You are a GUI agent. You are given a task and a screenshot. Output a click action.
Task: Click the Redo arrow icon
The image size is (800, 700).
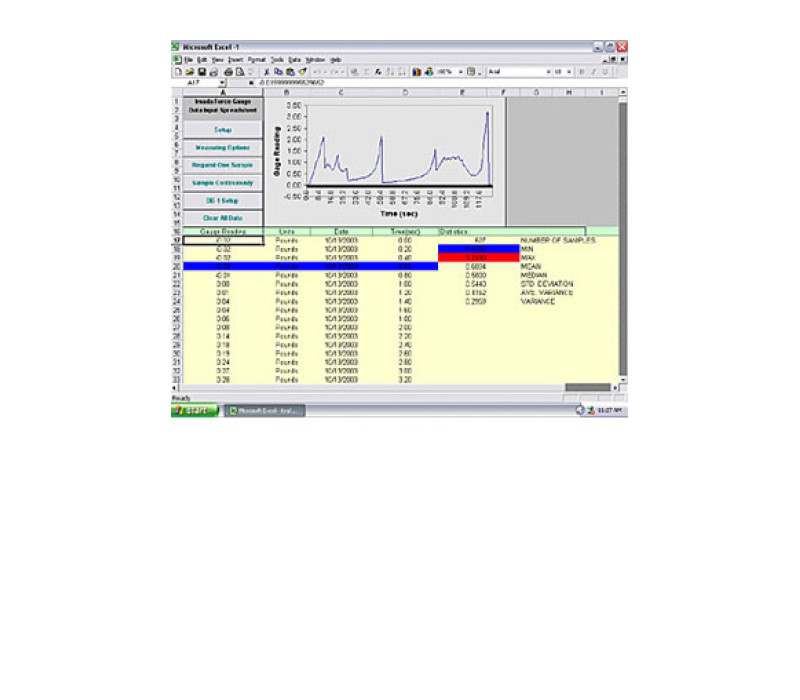(x=336, y=72)
